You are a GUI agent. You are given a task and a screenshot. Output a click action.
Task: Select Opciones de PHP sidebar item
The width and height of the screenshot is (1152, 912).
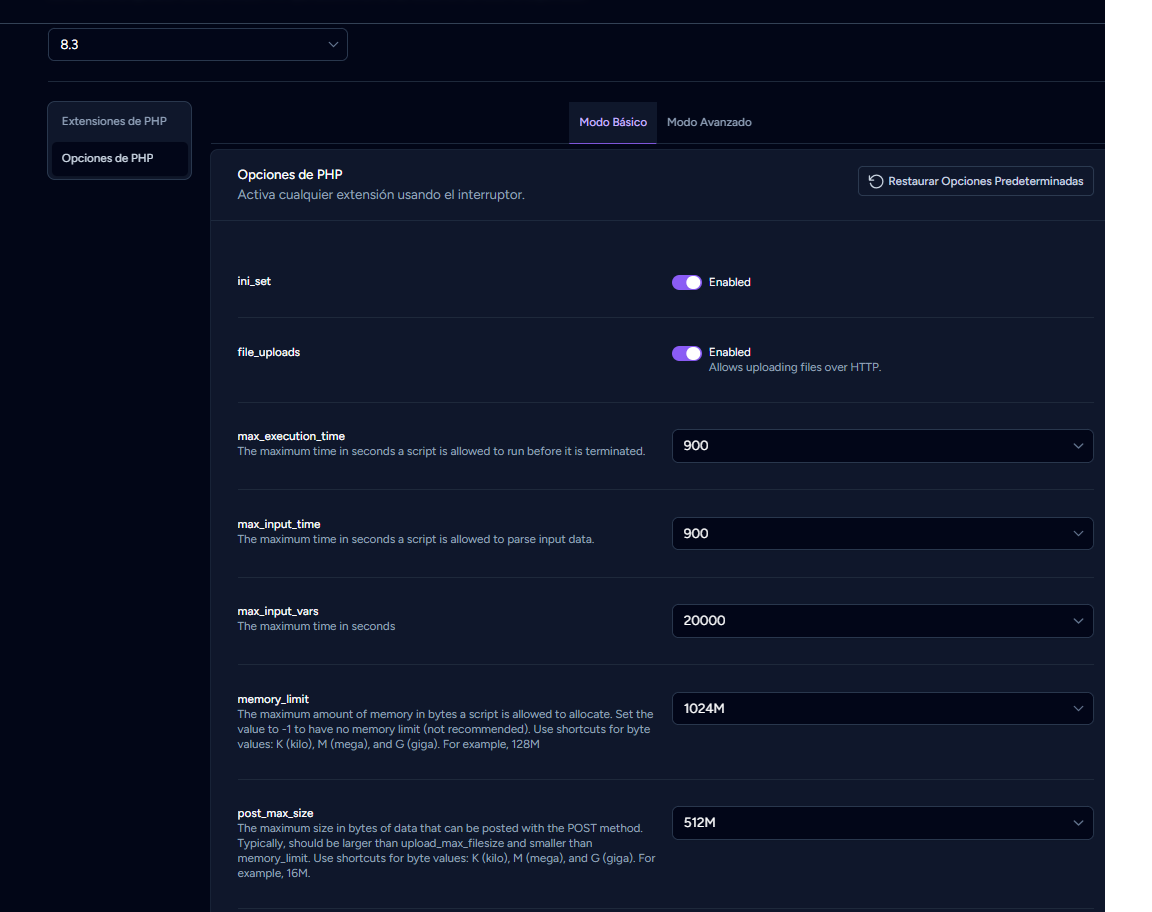[108, 158]
